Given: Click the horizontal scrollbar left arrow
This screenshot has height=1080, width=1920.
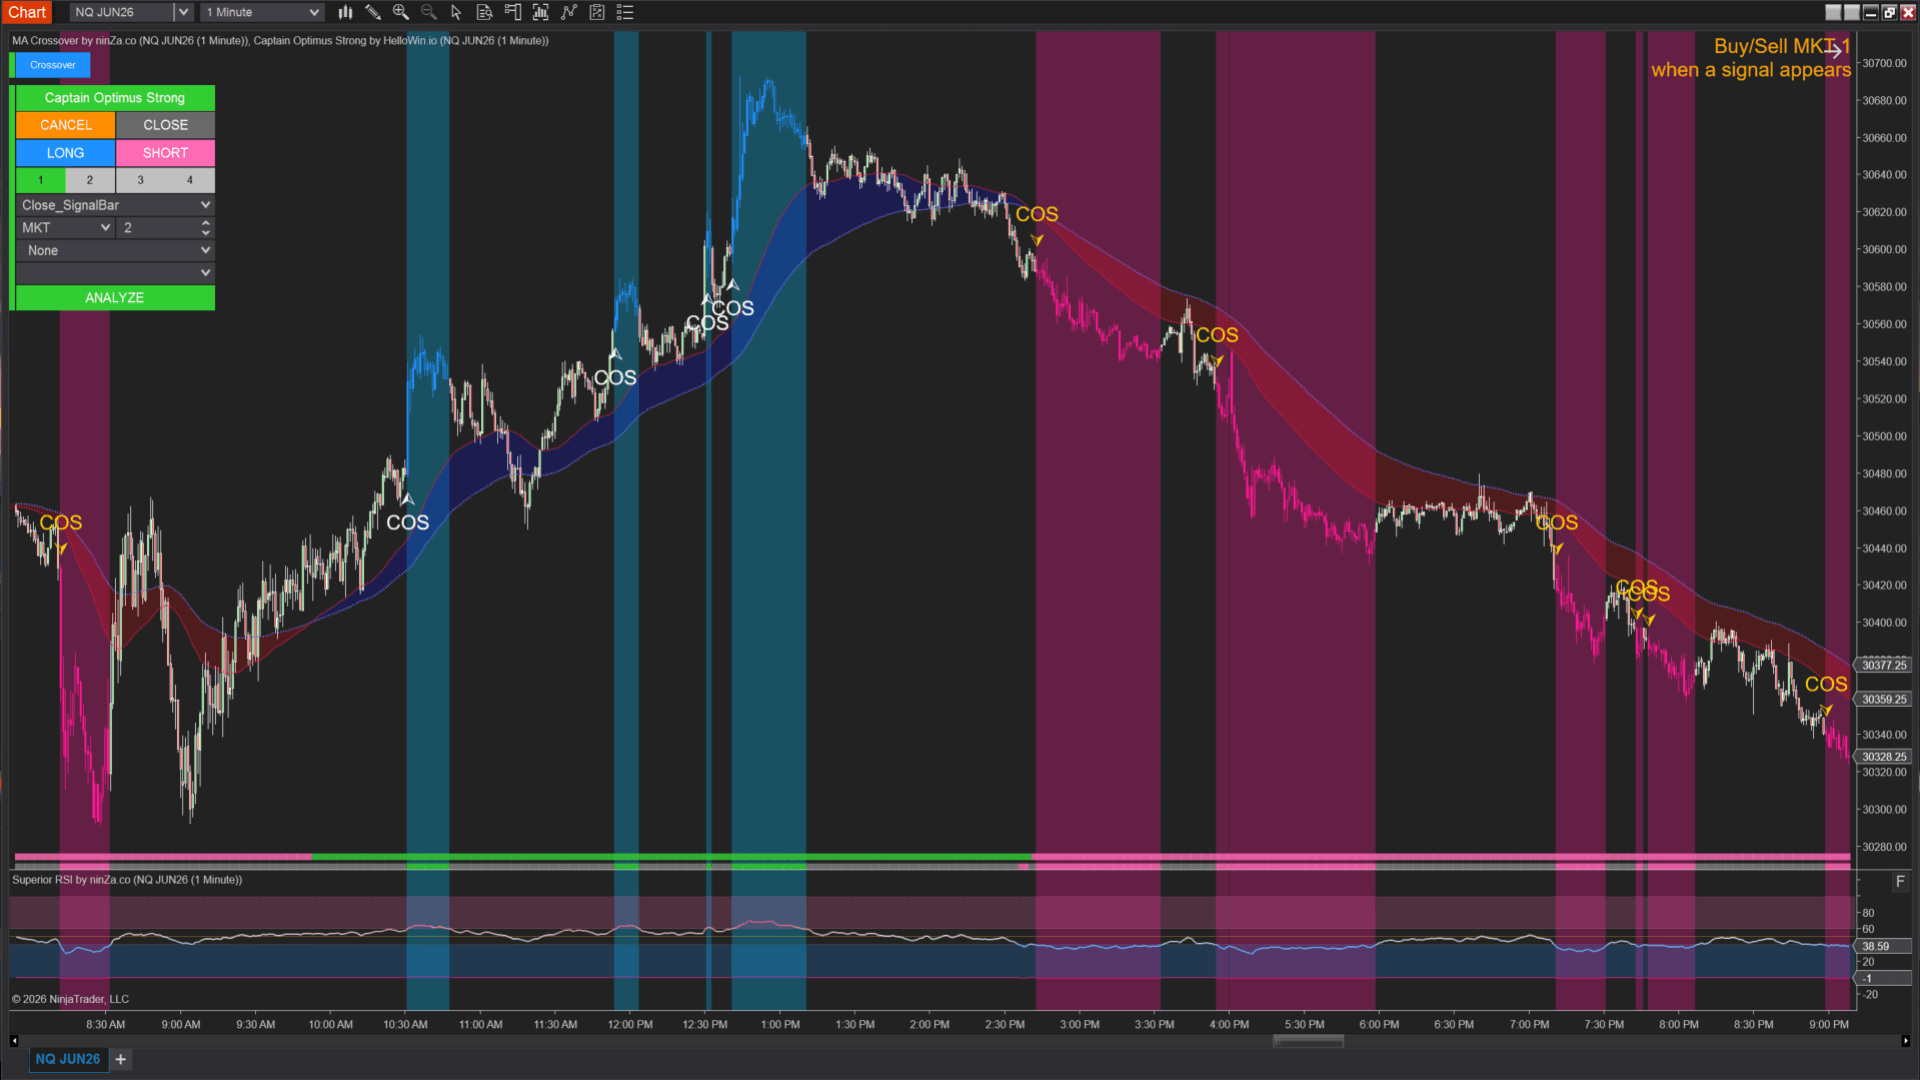Looking at the screenshot, I should pos(14,1041).
